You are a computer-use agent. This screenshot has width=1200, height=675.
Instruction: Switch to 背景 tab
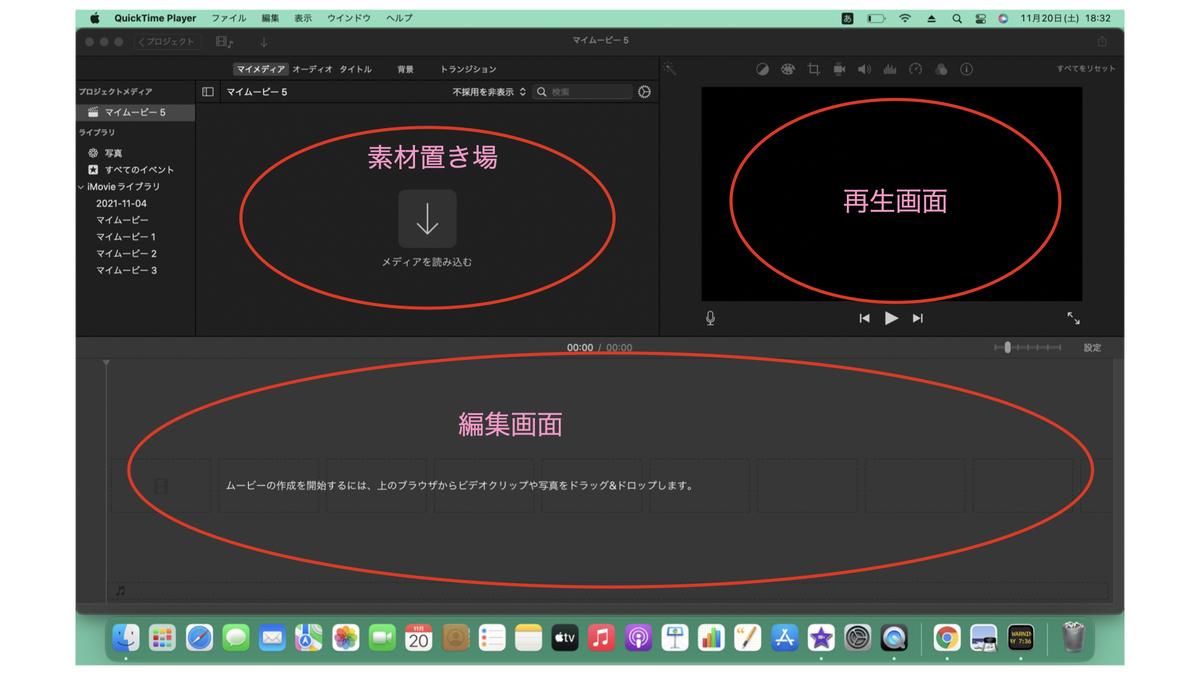tap(405, 69)
